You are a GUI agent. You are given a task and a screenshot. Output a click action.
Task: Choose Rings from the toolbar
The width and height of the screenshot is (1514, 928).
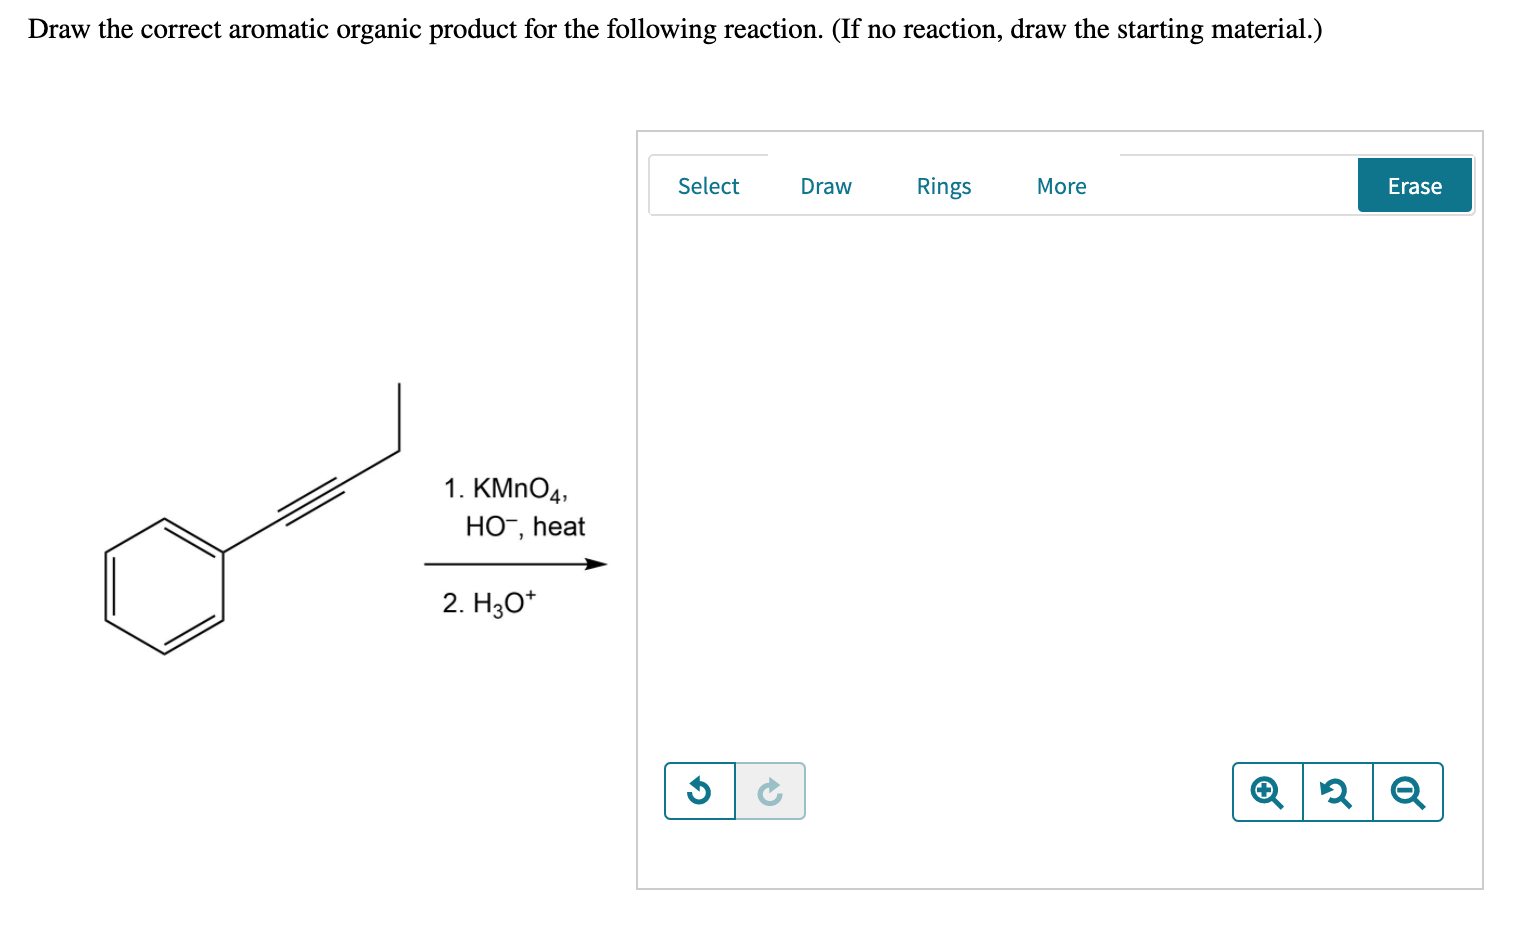pos(943,186)
